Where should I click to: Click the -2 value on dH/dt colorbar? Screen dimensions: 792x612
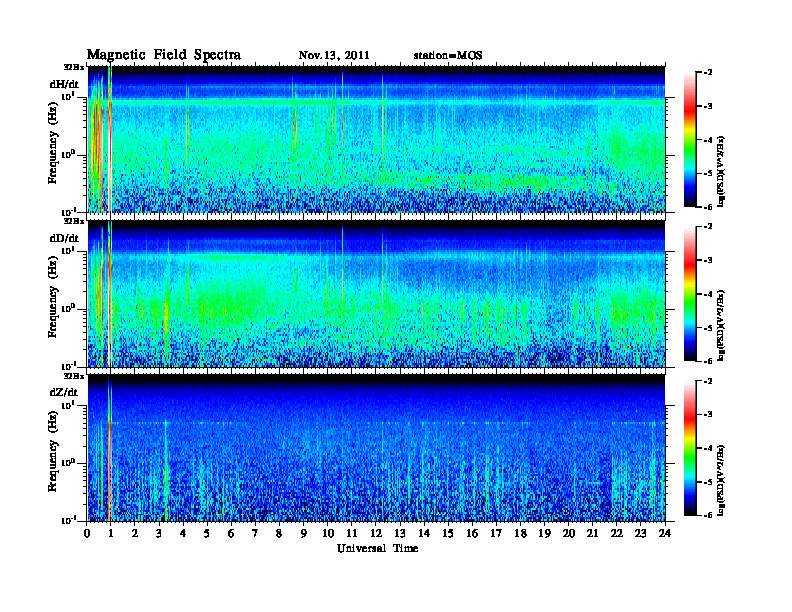pyautogui.click(x=708, y=73)
